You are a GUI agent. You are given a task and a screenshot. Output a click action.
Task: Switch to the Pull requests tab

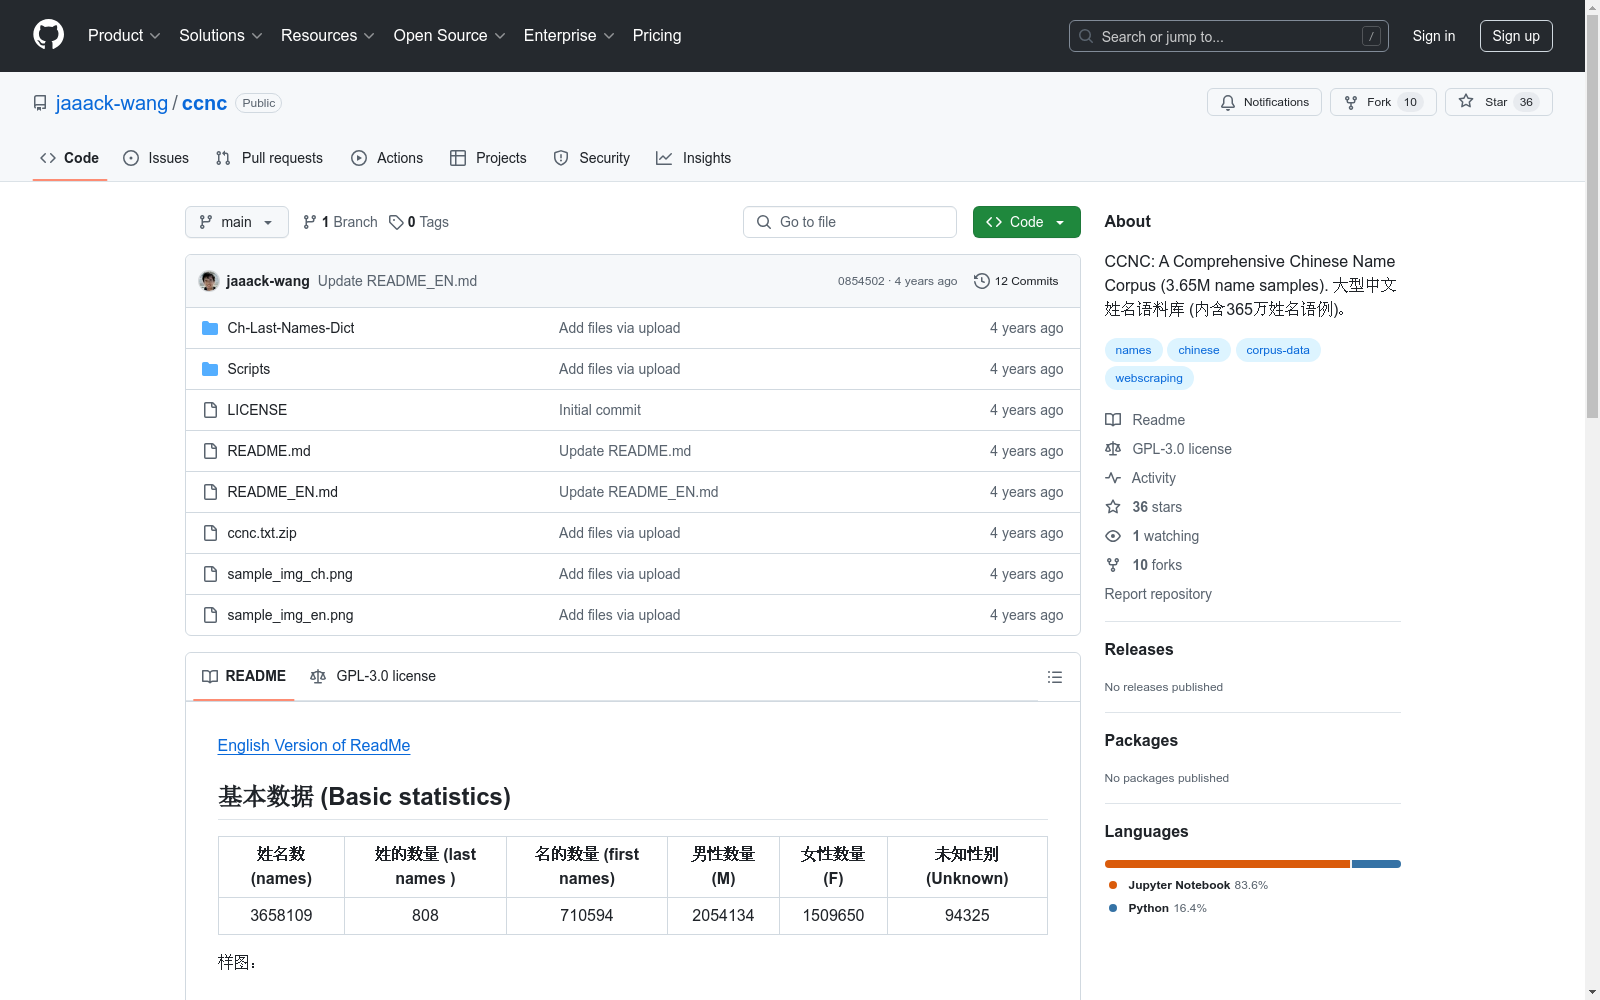pos(269,158)
